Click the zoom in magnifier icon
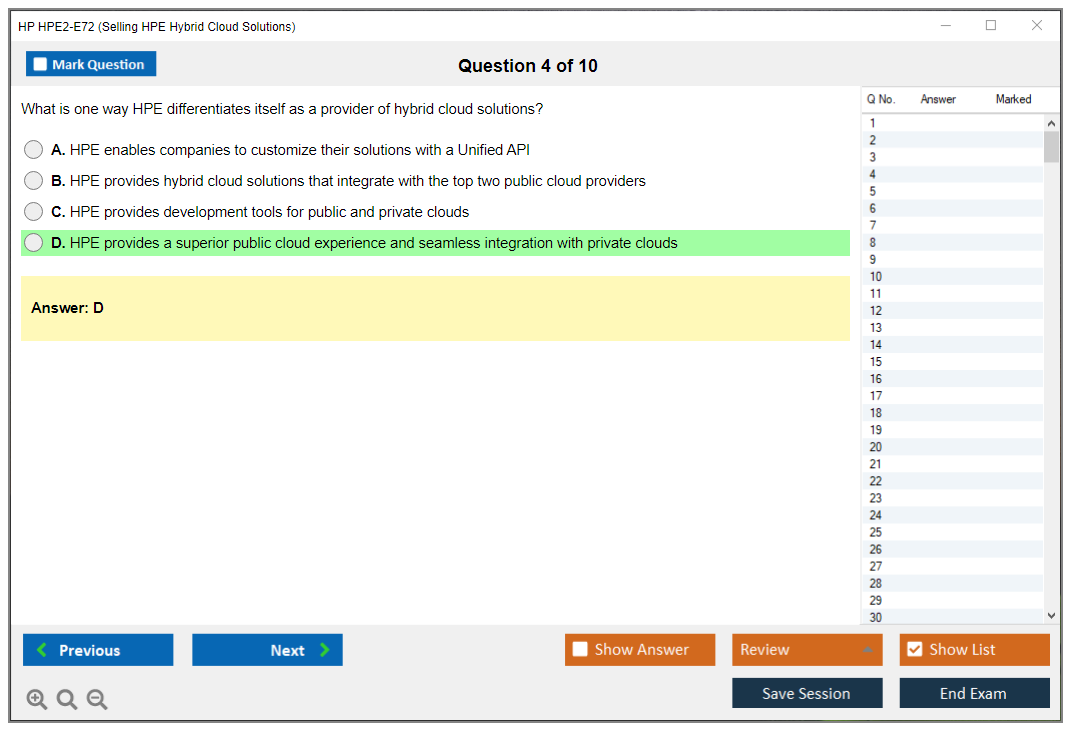 pyautogui.click(x=36, y=700)
